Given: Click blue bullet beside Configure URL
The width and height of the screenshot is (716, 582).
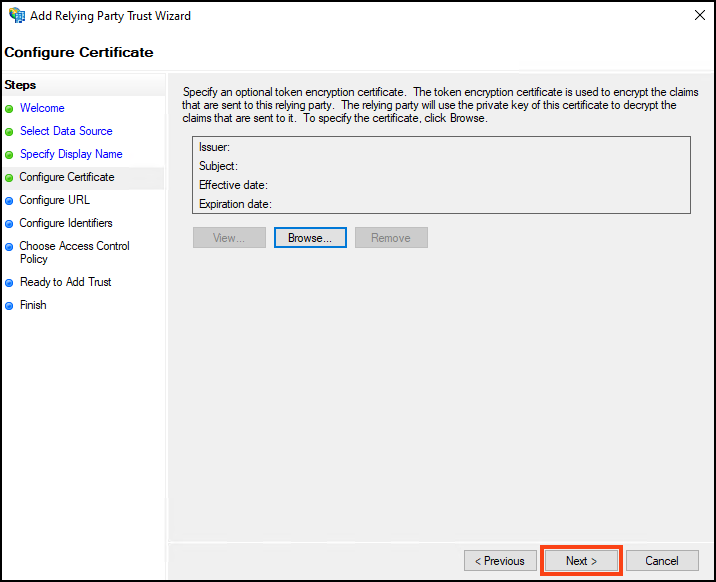Looking at the screenshot, I should pos(9,201).
